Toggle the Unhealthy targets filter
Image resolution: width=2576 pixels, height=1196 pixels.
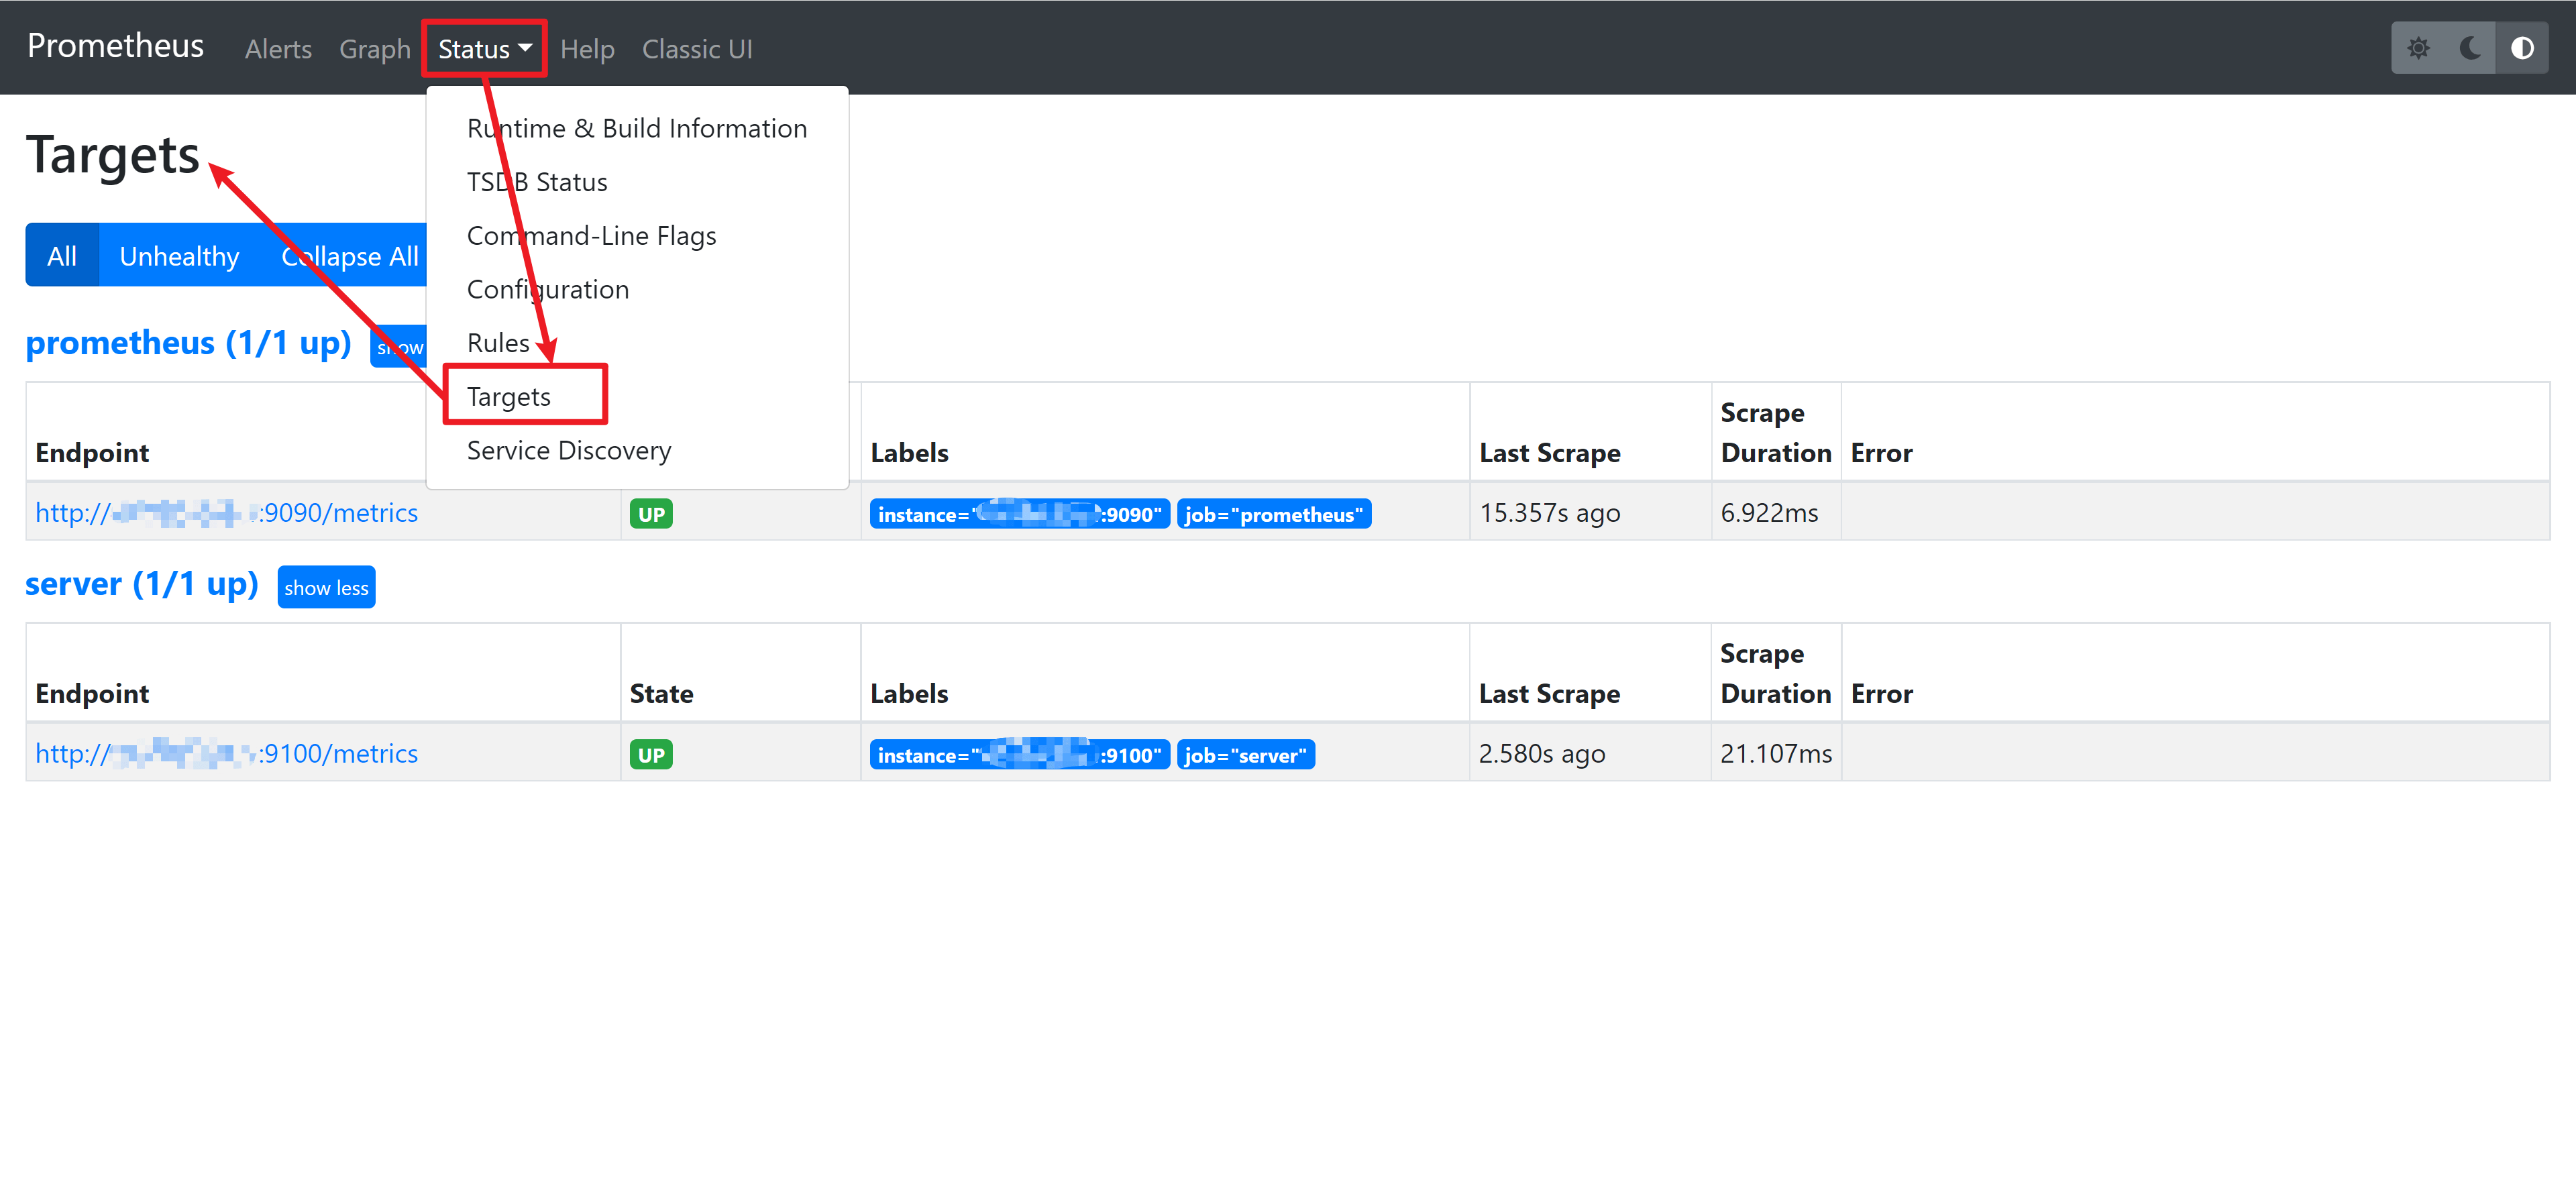tap(179, 256)
